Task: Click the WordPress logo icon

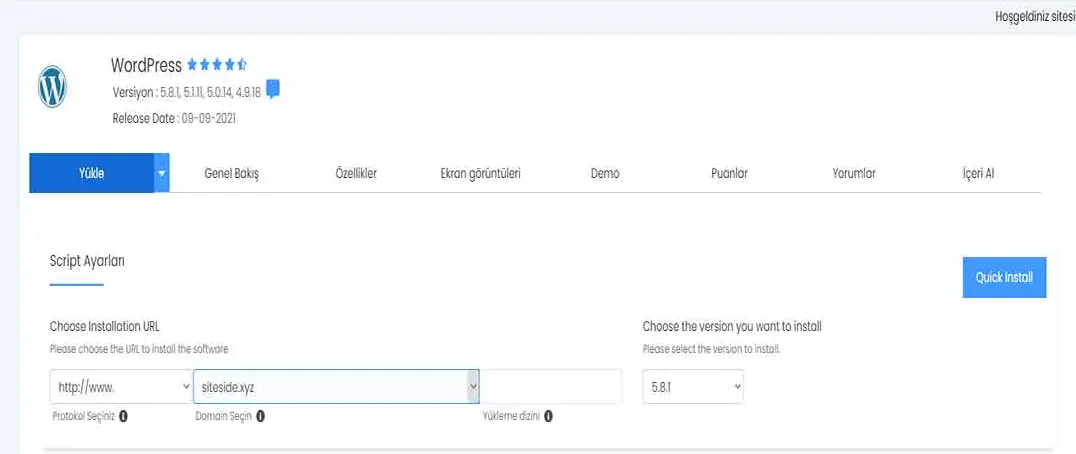Action: 52,86
